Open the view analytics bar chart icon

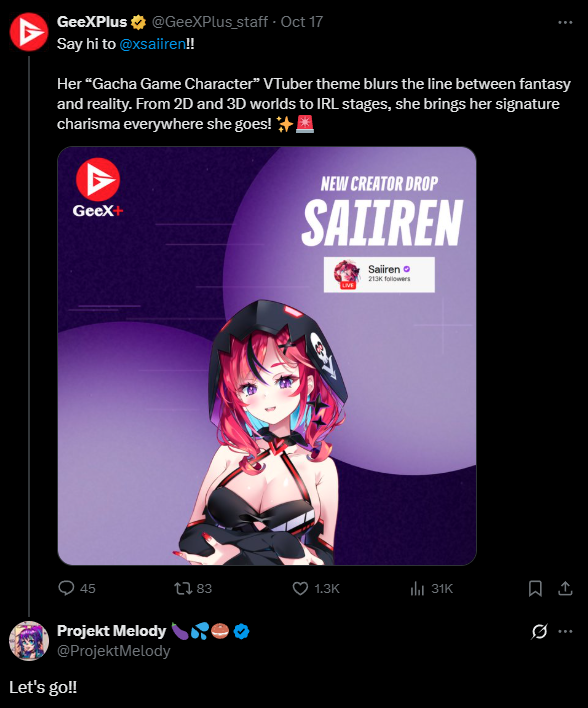[x=417, y=588]
